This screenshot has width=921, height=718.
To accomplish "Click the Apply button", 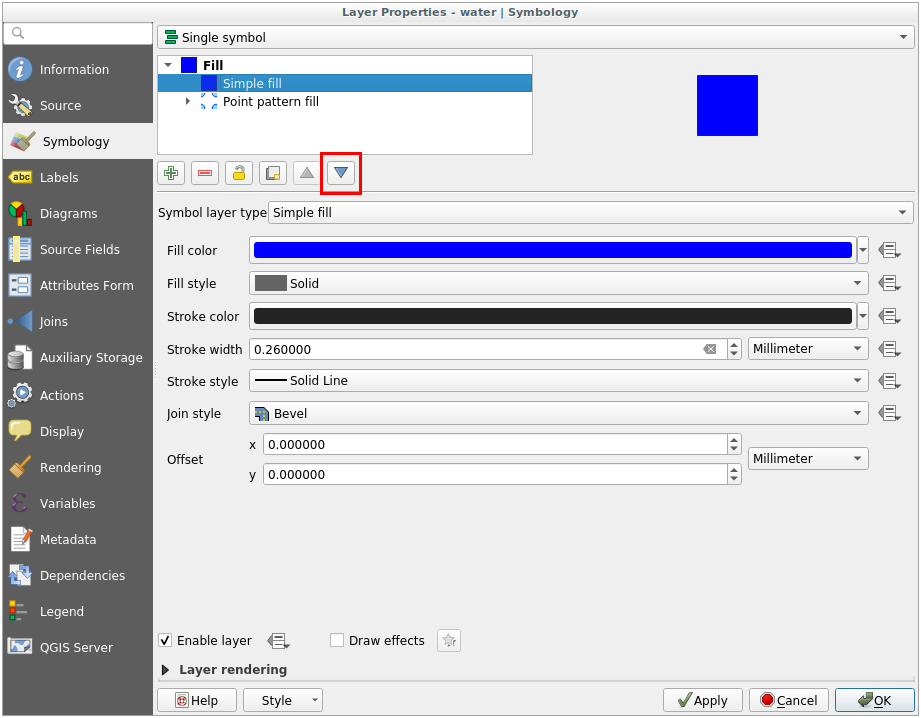I will pyautogui.click(x=702, y=700).
